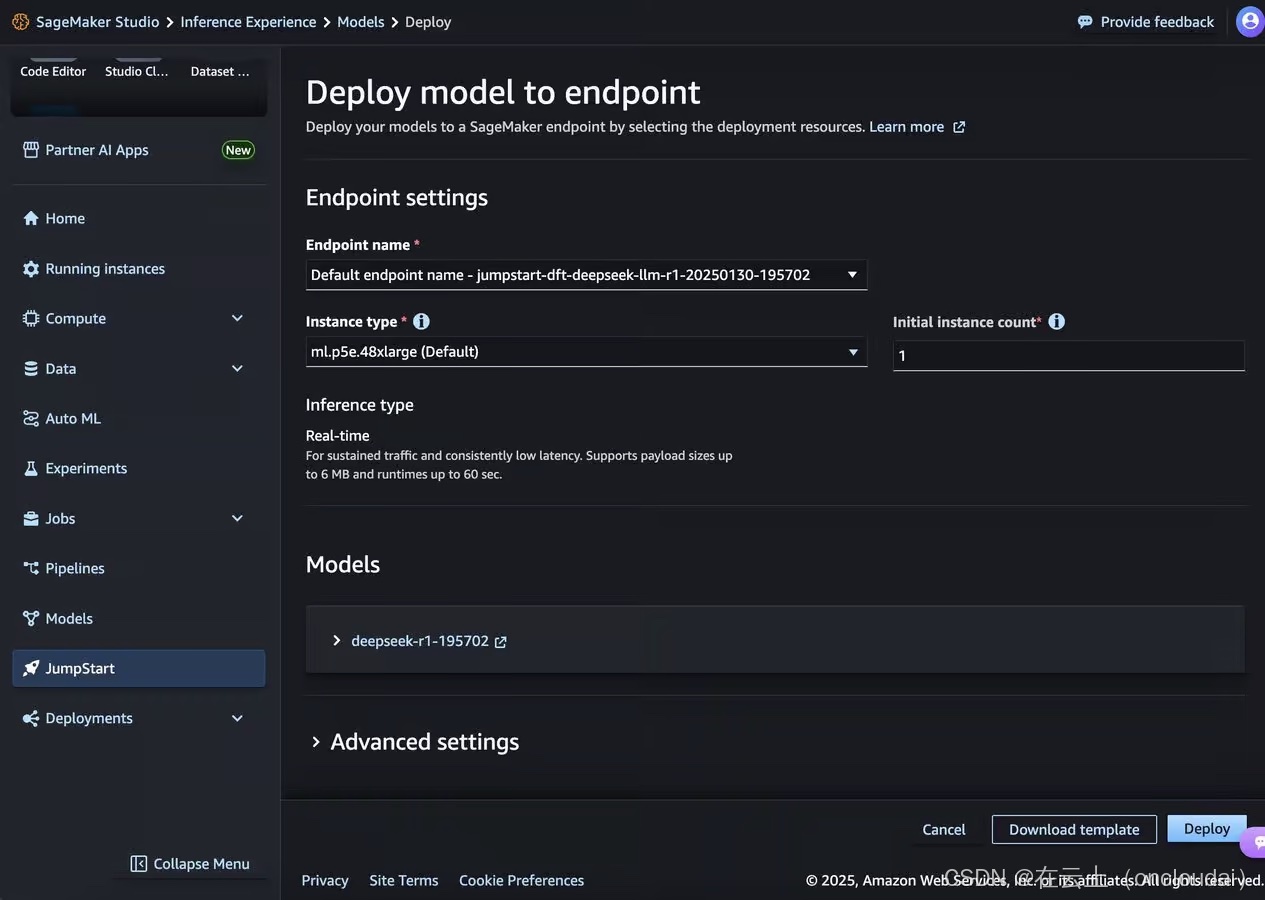This screenshot has height=900, width=1265.
Task: Click the Cancel button
Action: (x=944, y=830)
